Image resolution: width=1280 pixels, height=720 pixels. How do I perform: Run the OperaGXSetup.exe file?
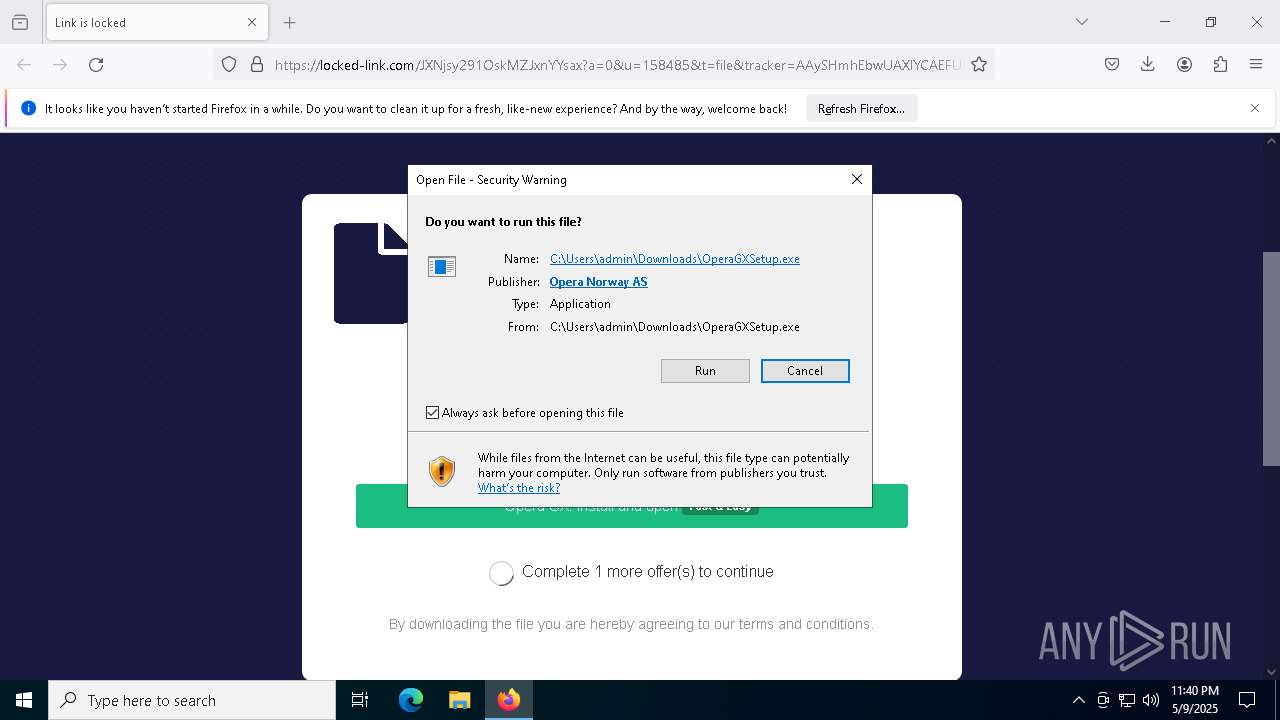point(705,371)
